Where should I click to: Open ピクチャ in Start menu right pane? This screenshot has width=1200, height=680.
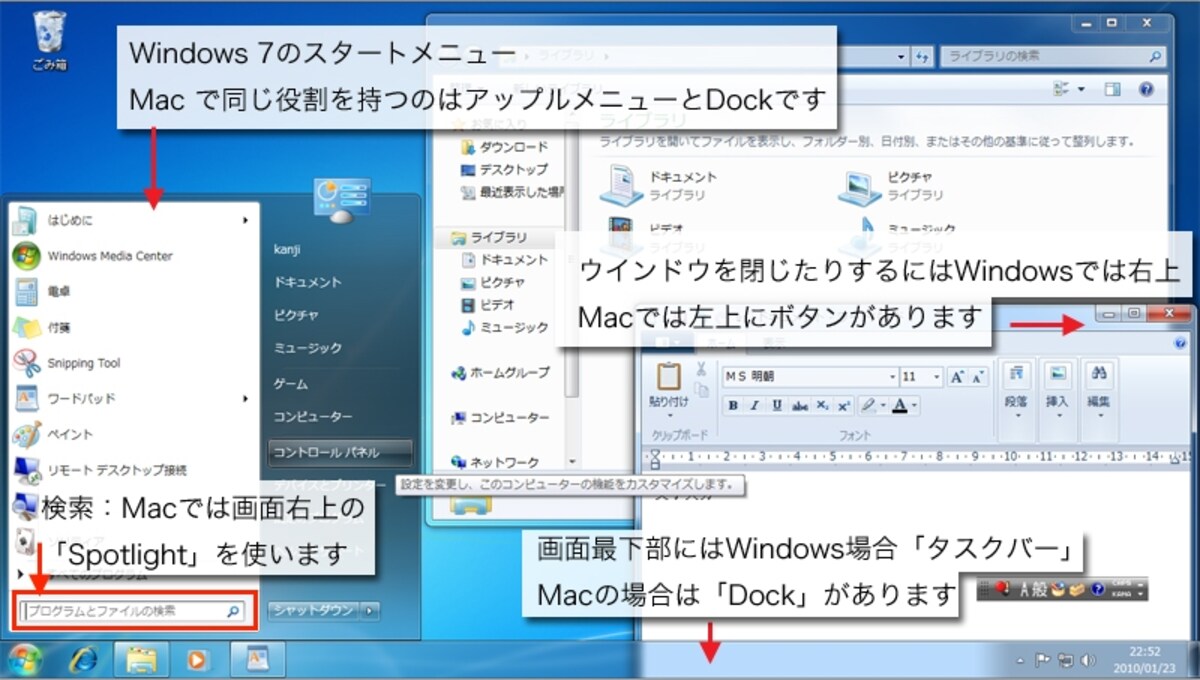coord(296,315)
